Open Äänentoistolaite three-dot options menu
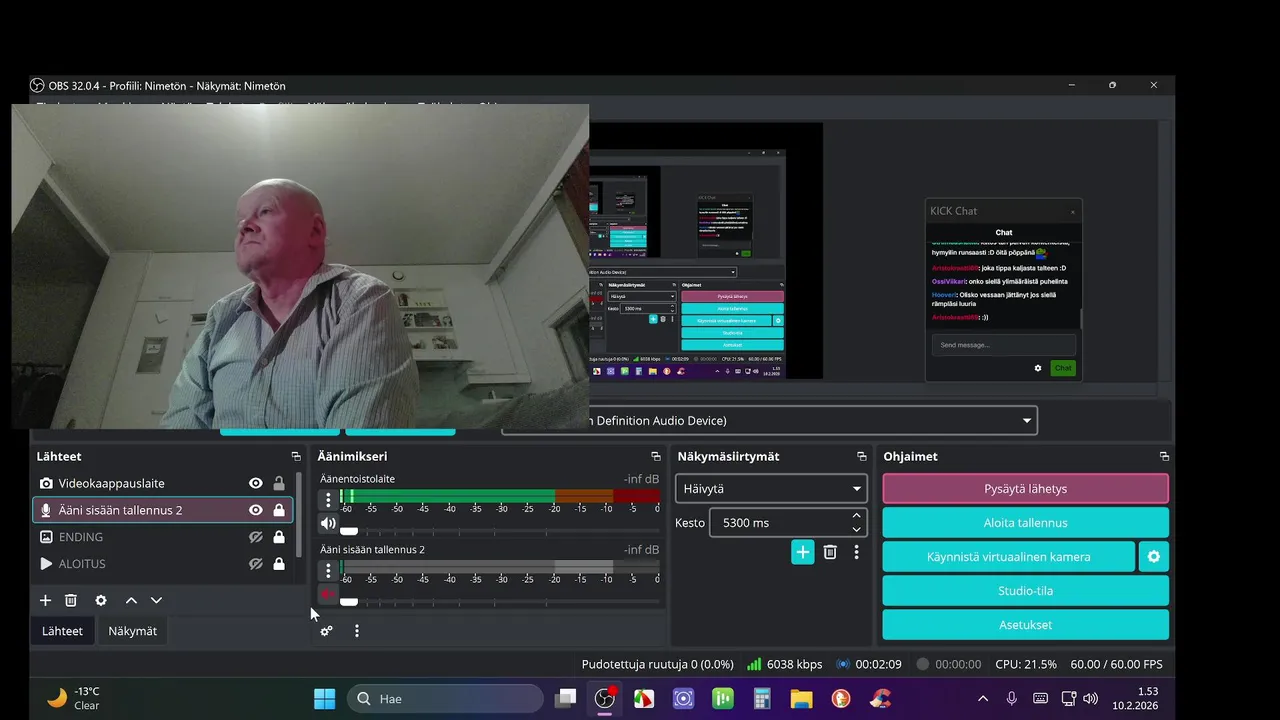The image size is (1280, 720). [x=328, y=500]
